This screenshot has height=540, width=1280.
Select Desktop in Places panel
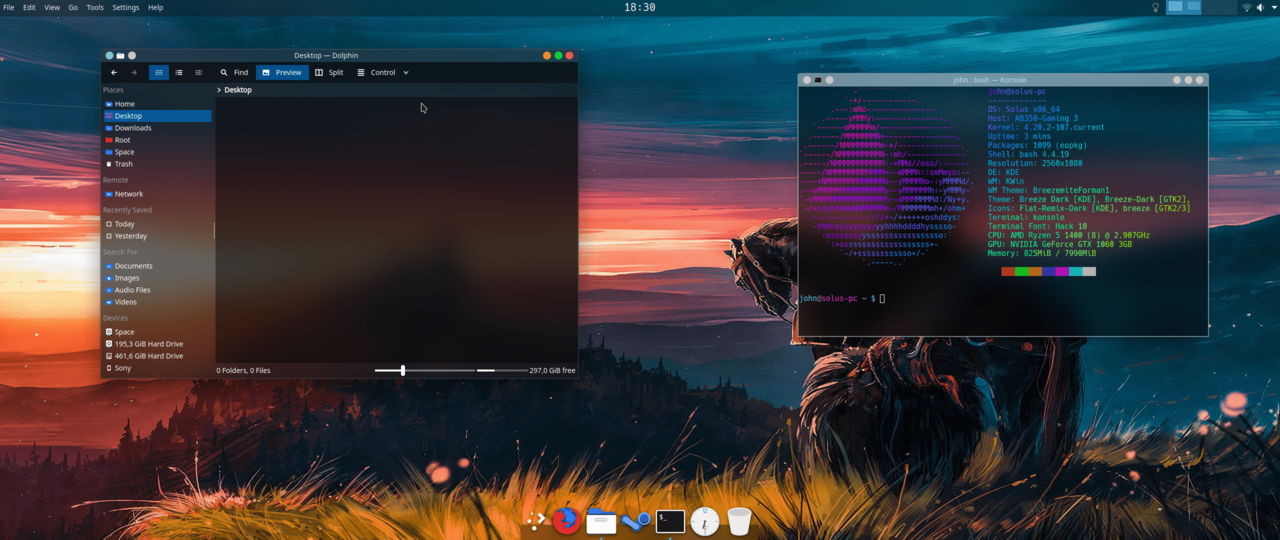pos(157,116)
